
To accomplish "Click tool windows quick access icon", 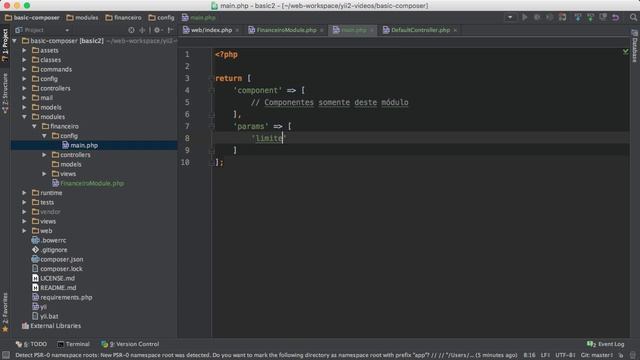I will [6, 355].
